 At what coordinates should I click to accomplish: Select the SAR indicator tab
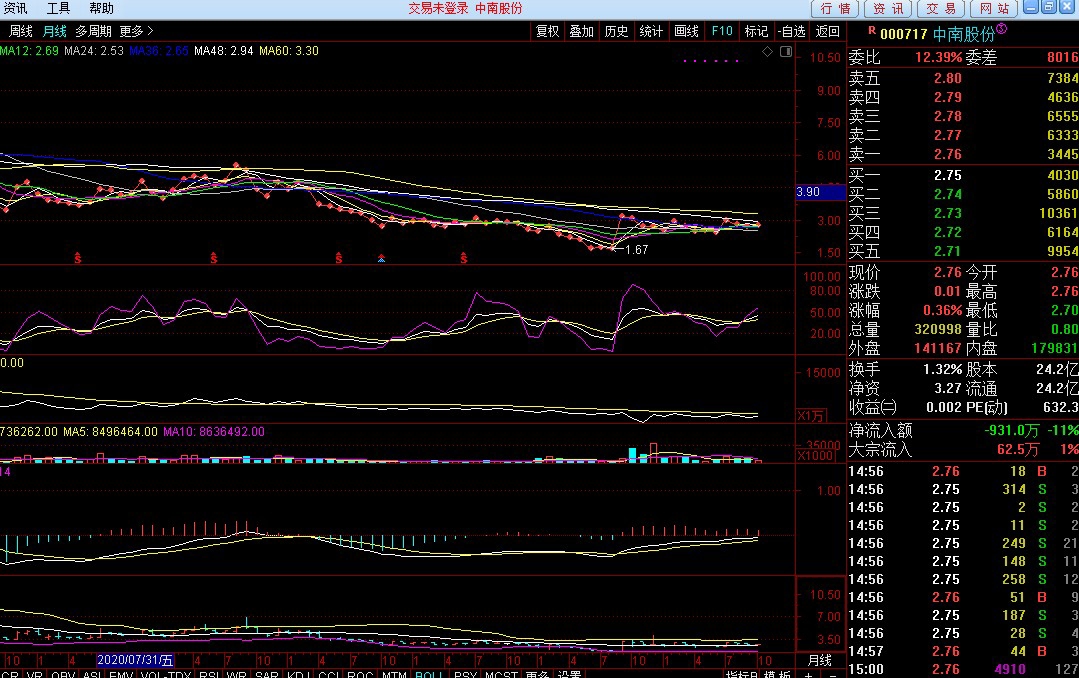point(266,674)
